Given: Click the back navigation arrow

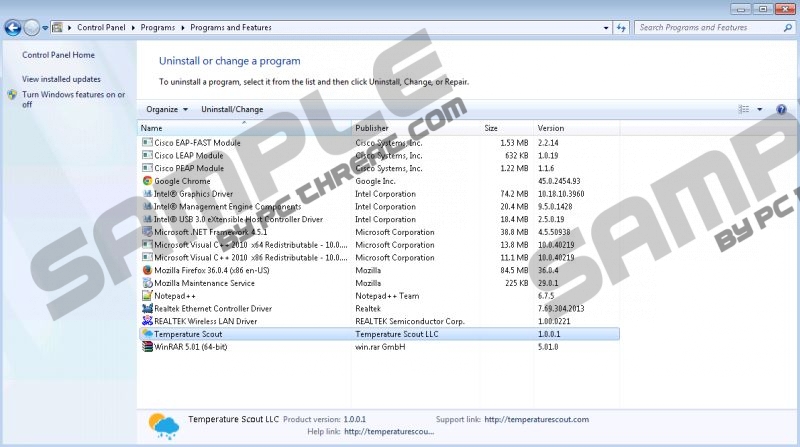Looking at the screenshot, I should click(x=14, y=28).
